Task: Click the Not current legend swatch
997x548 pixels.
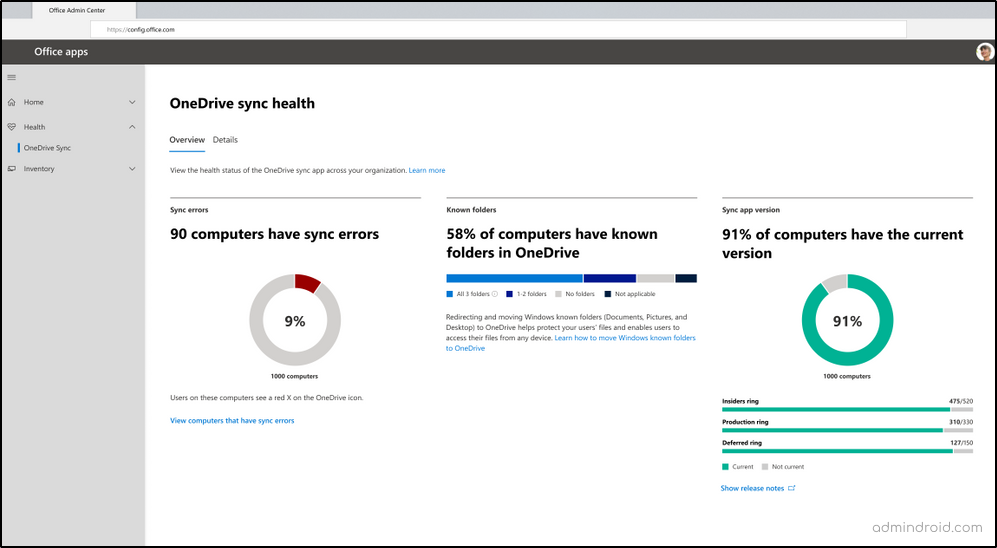Action: tap(764, 467)
